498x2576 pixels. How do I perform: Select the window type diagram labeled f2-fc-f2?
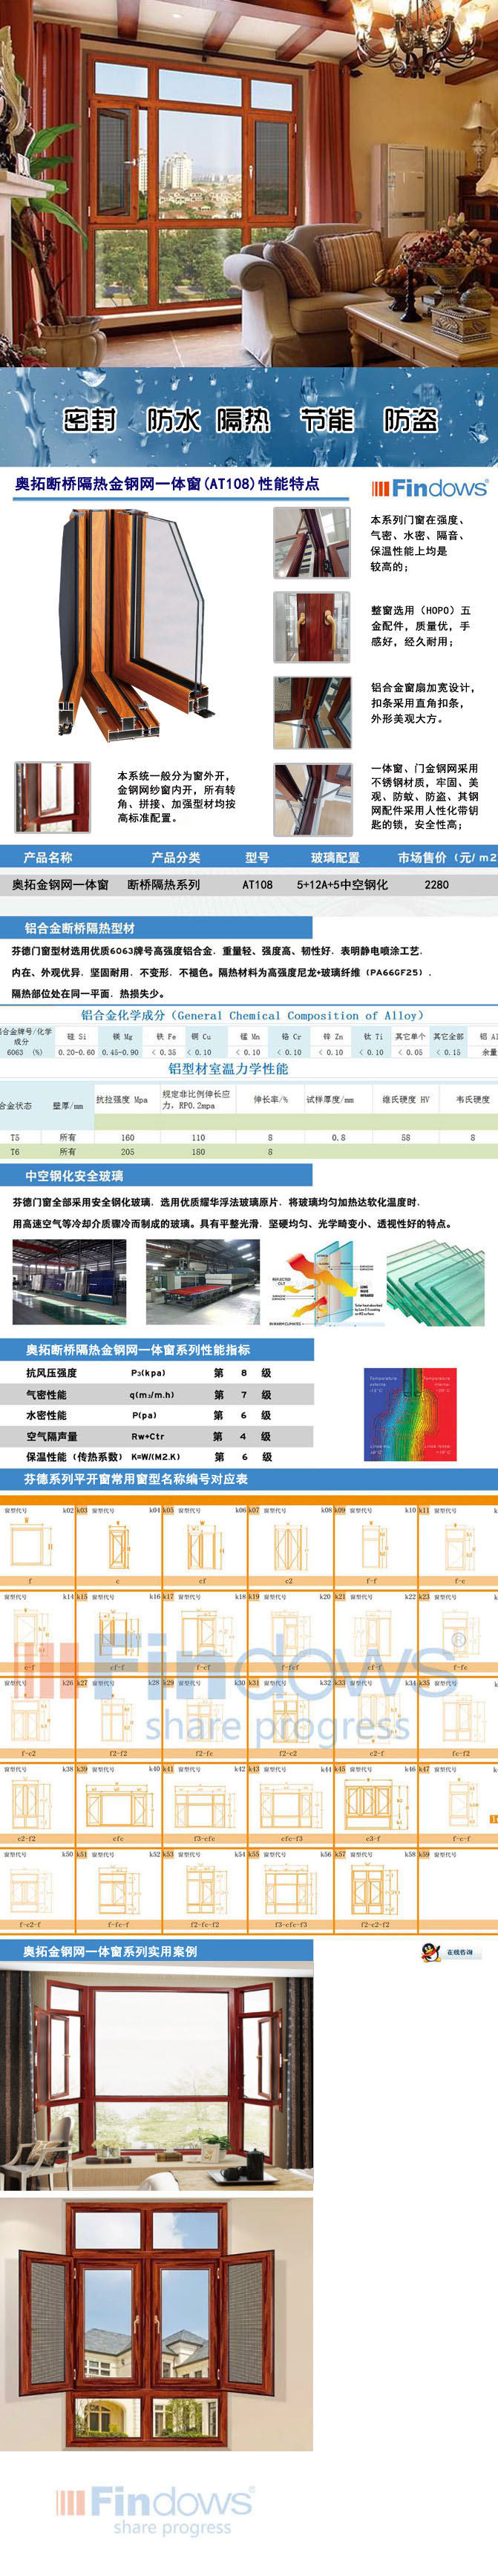click(204, 1890)
